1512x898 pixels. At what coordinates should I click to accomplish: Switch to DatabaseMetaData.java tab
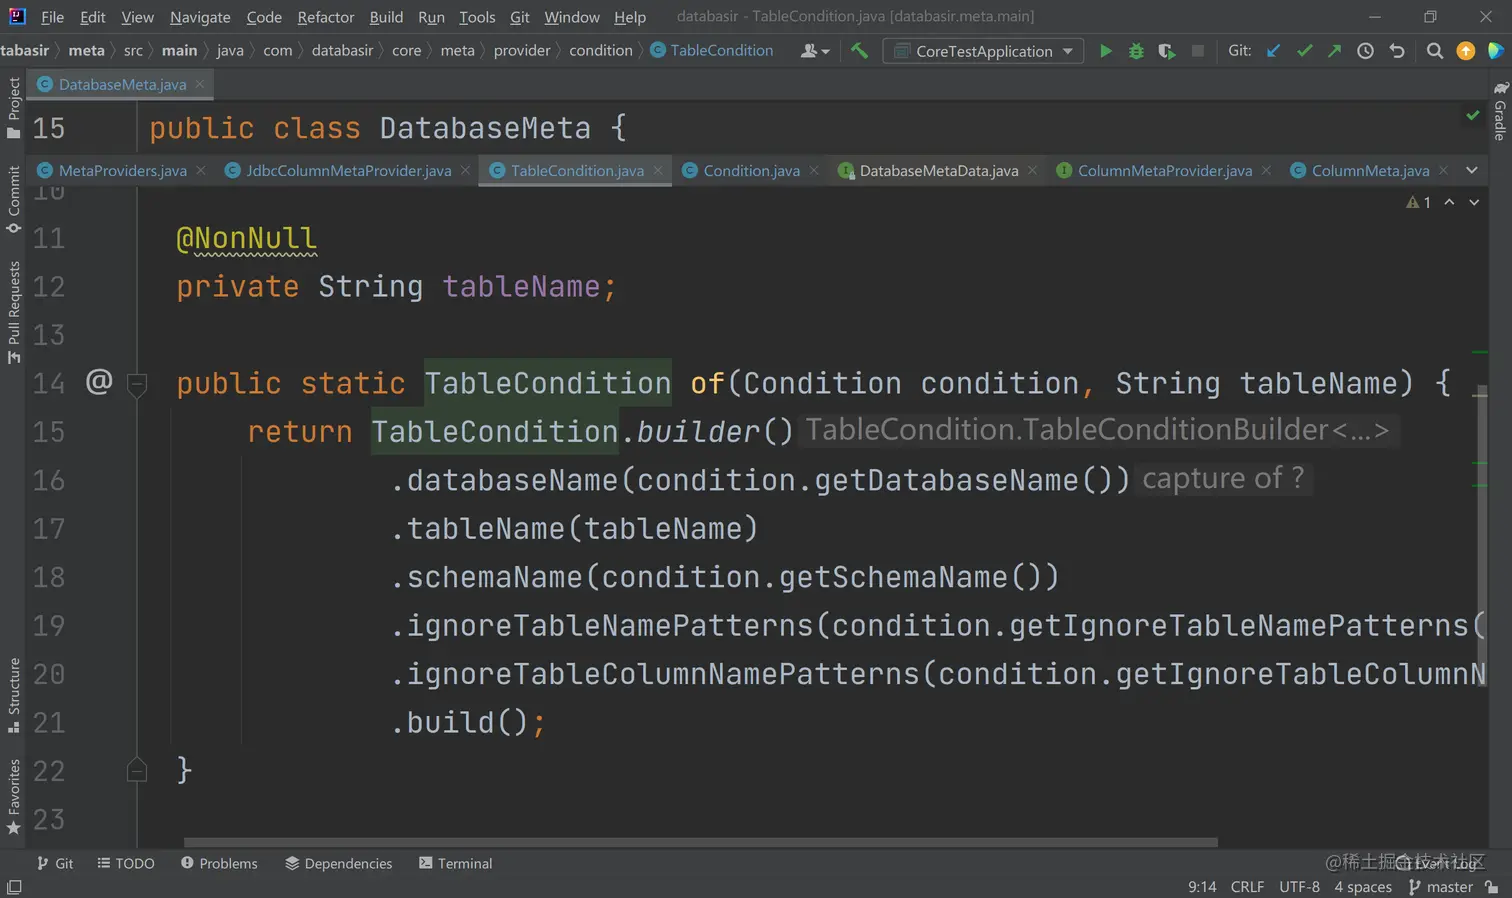[x=939, y=170]
